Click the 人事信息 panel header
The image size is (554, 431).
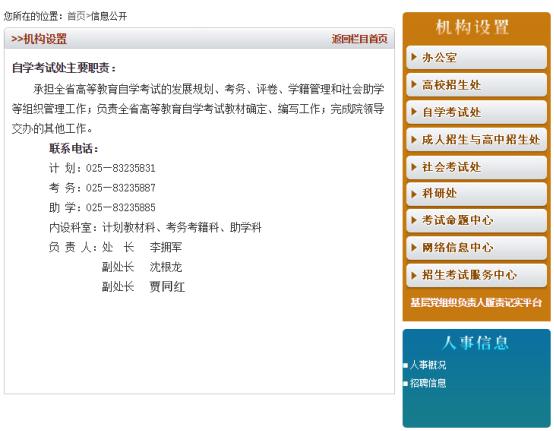point(476,343)
